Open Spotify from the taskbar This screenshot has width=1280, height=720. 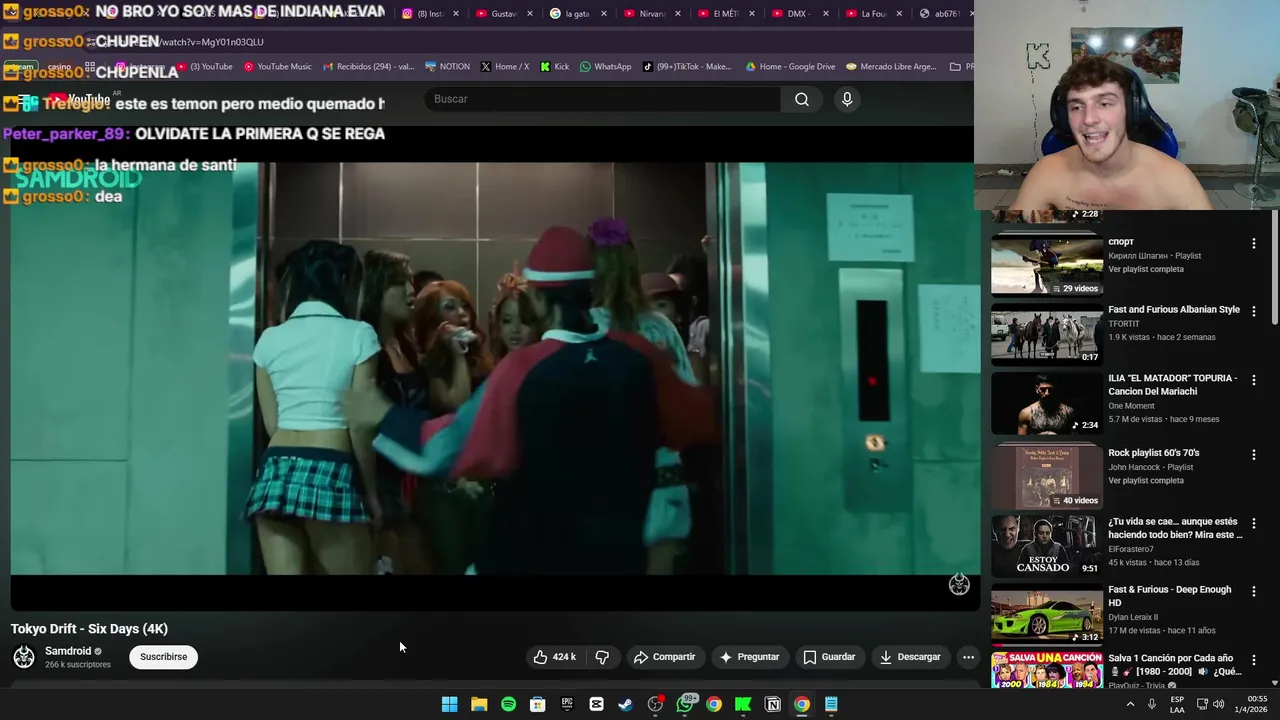[x=508, y=705]
